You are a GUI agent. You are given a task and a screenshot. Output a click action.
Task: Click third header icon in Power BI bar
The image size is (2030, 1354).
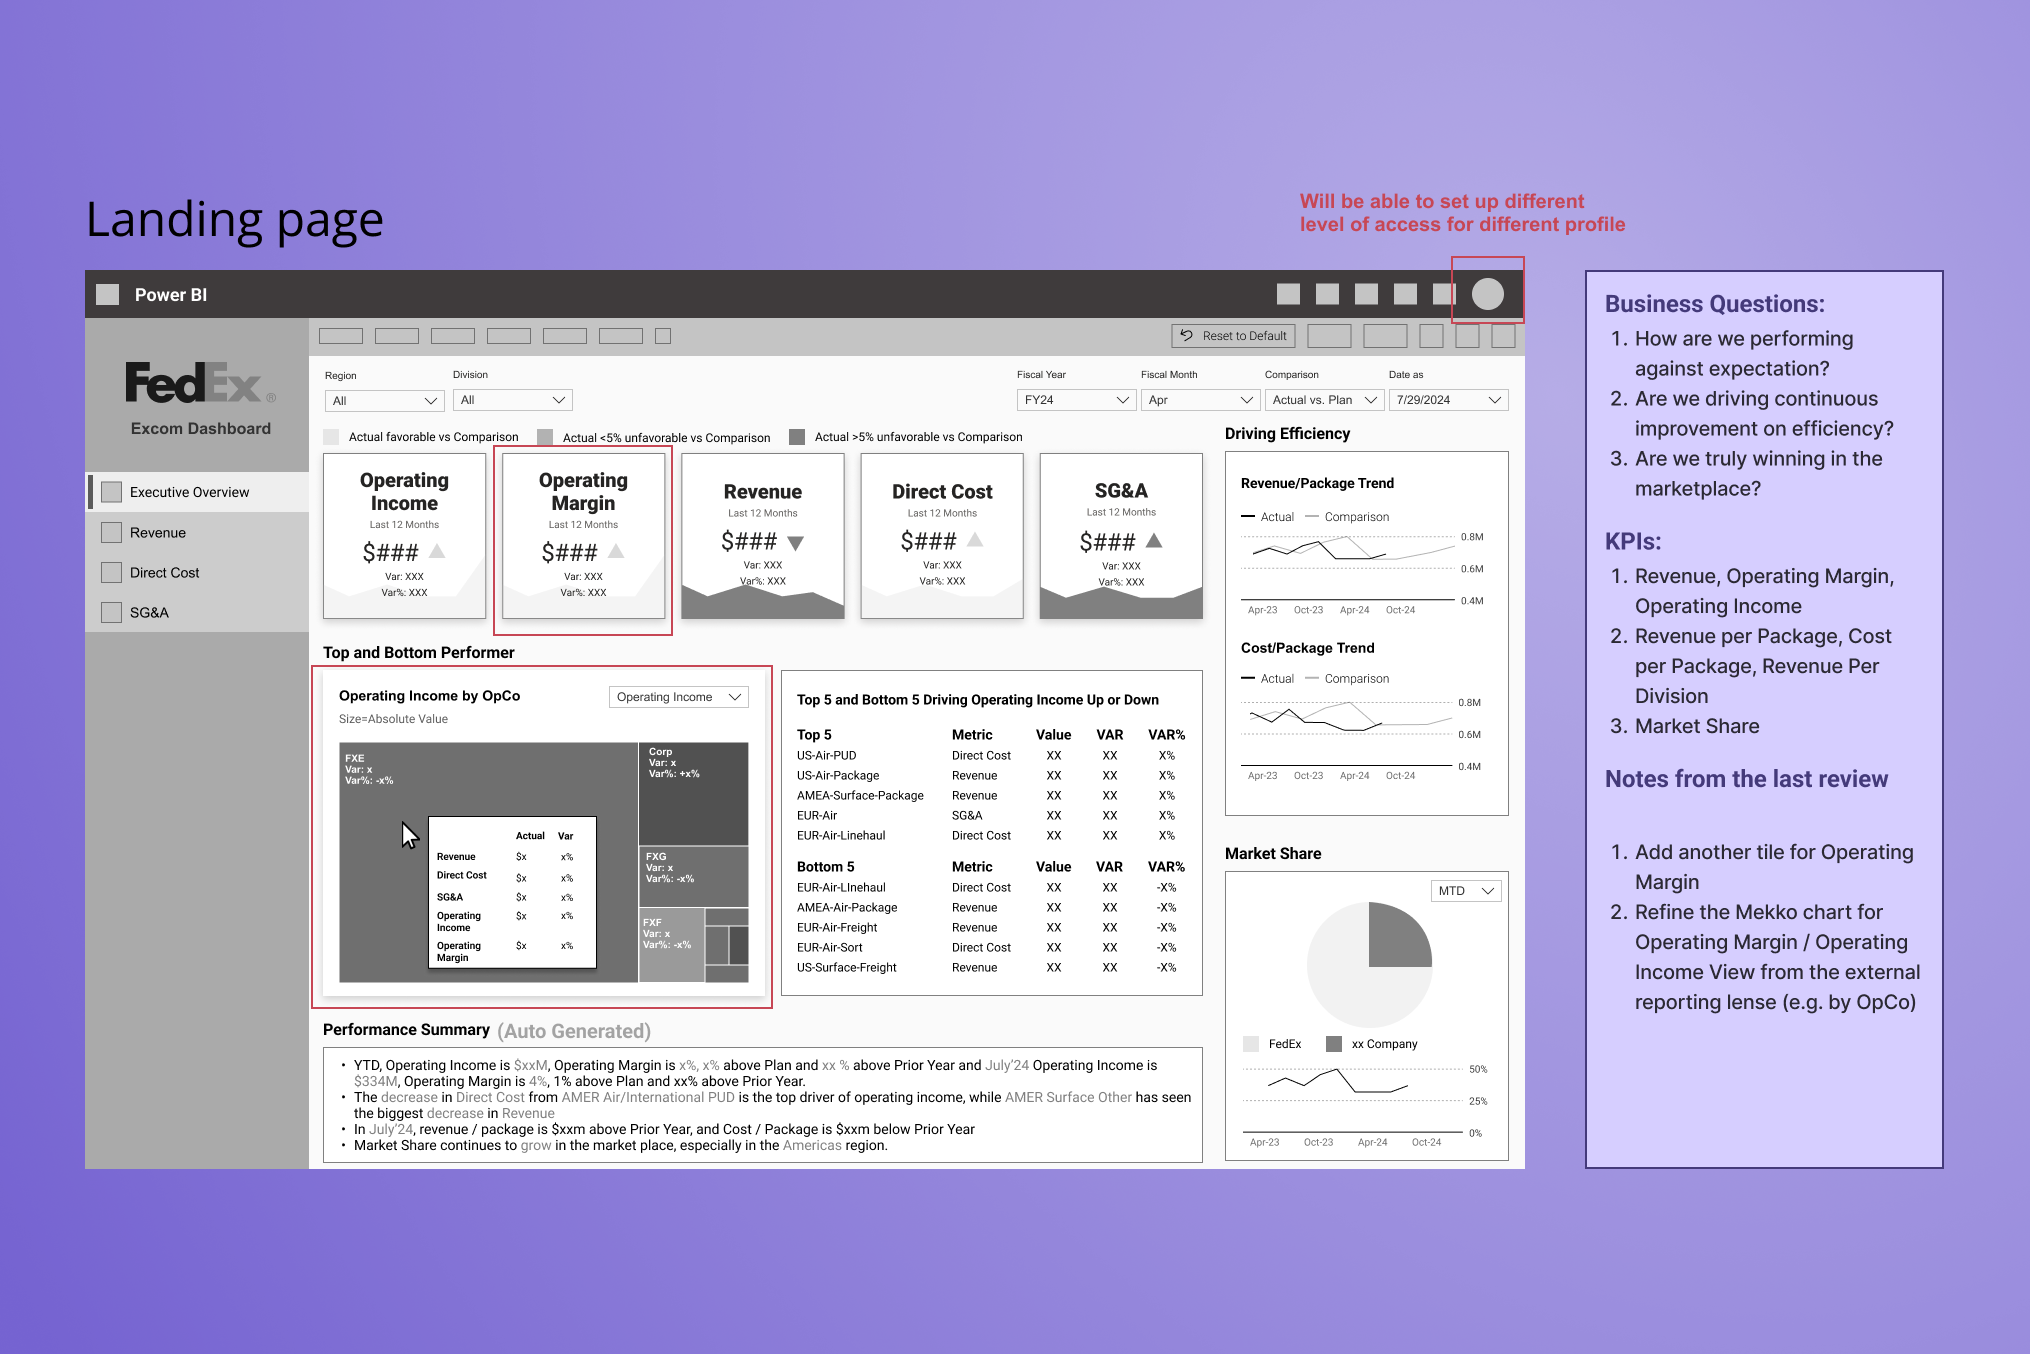1366,294
